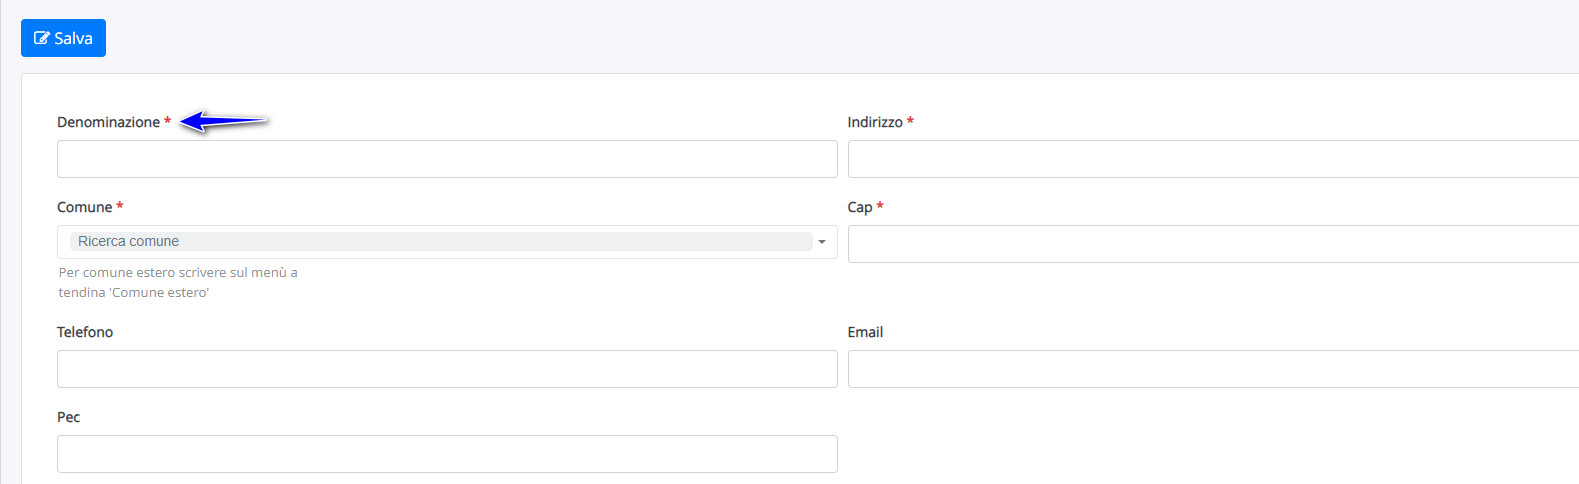Click the Denominazione field label

click(x=108, y=122)
